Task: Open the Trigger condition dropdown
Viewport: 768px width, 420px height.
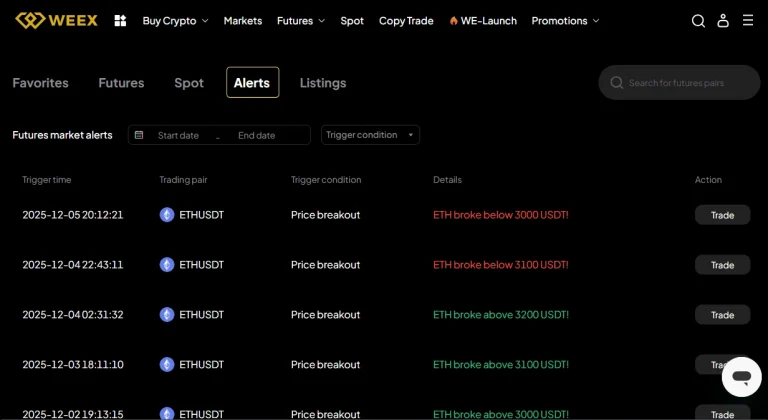Action: pos(370,135)
